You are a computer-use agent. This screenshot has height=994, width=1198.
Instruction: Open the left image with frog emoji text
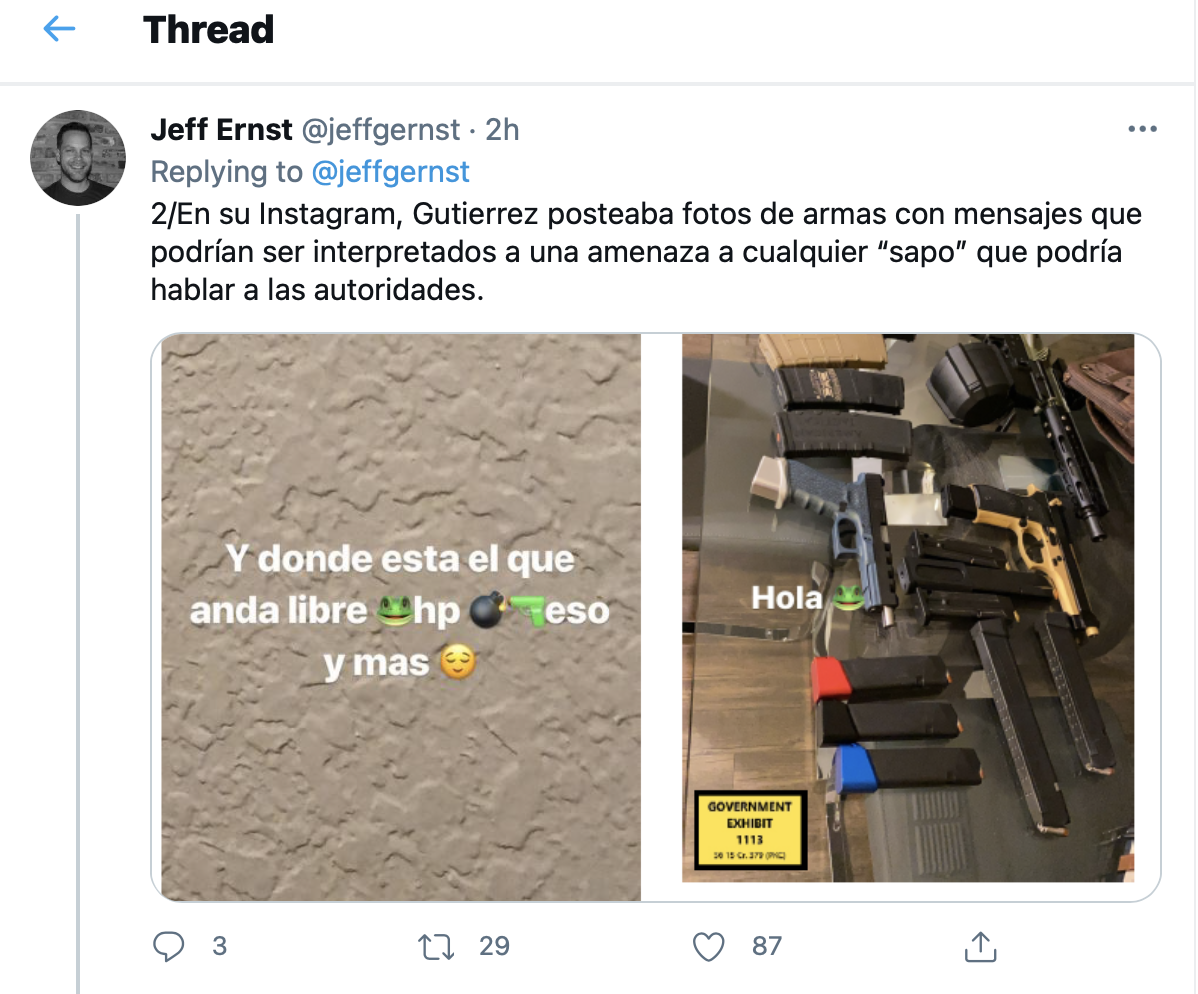click(400, 617)
